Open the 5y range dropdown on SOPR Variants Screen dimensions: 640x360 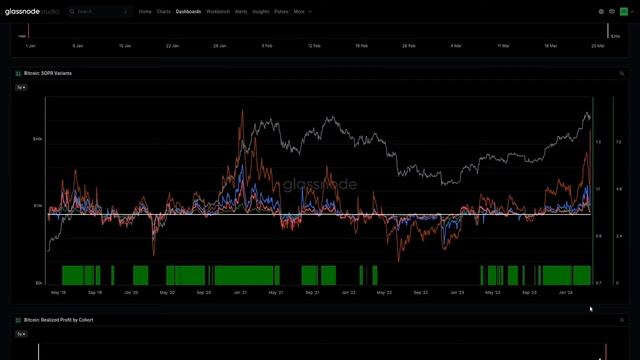pyautogui.click(x=21, y=87)
